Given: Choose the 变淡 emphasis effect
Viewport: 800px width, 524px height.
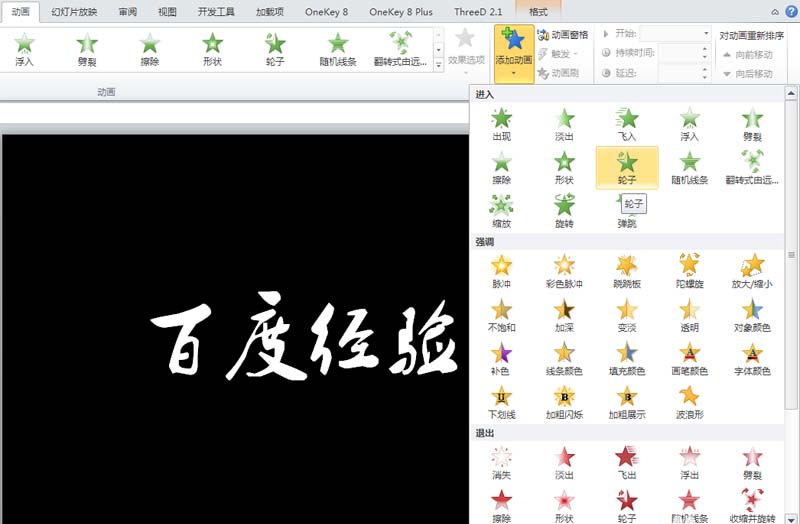Looking at the screenshot, I should (x=627, y=315).
